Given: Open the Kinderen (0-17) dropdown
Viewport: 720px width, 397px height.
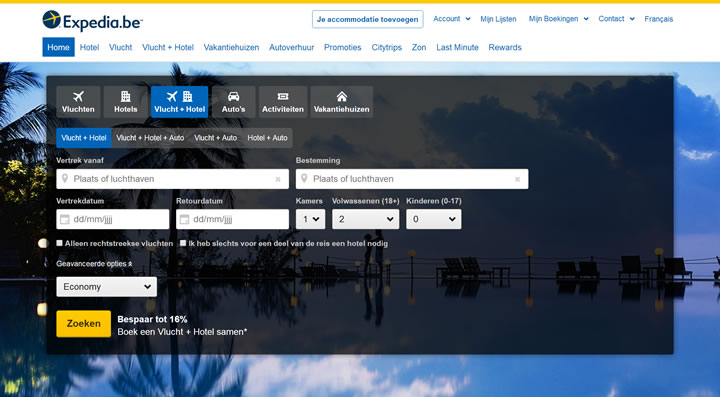Looking at the screenshot, I should click(x=434, y=219).
